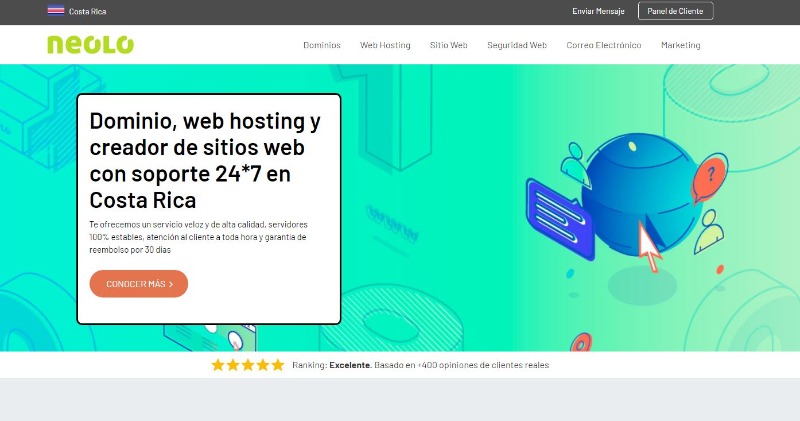Viewport: 800px width, 421px height.
Task: Click the five gold stars rating
Action: pyautogui.click(x=248, y=365)
